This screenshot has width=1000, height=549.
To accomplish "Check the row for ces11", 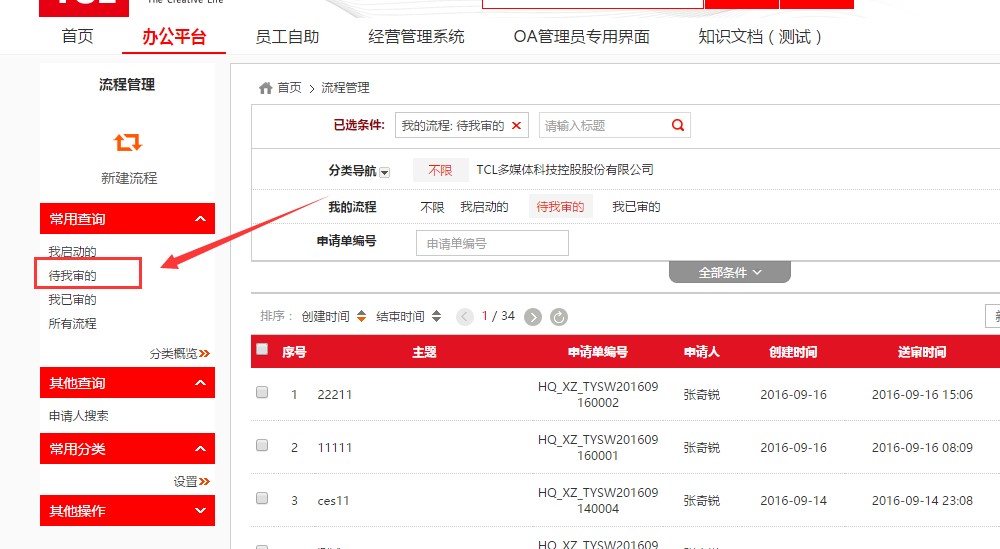I will tap(262, 499).
